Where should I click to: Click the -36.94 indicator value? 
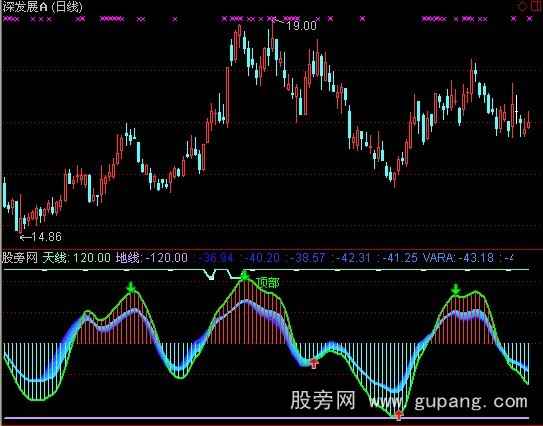pos(217,258)
